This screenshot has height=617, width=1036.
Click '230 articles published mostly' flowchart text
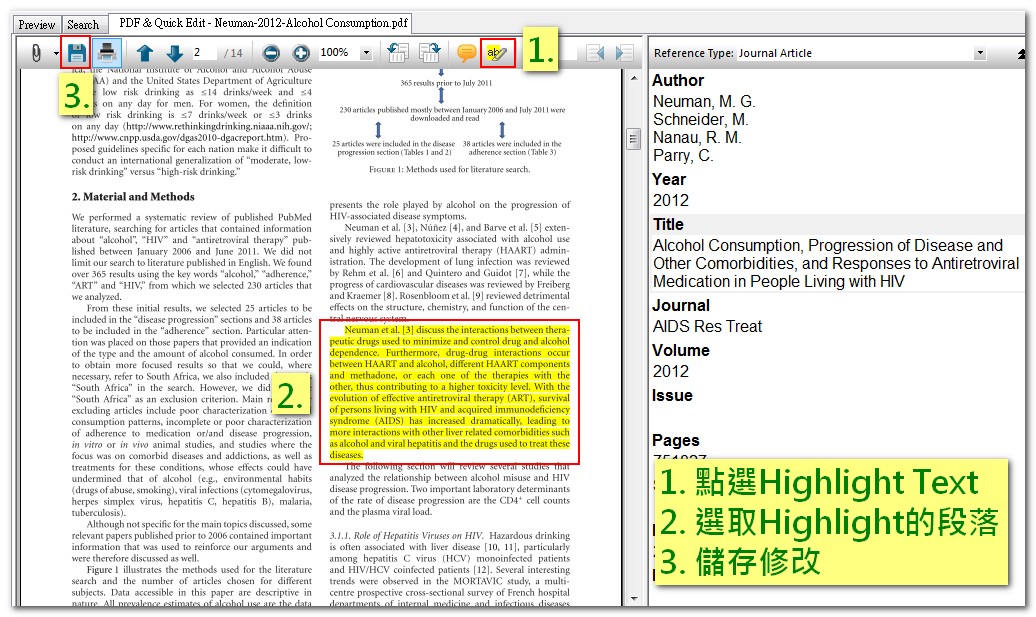point(453,114)
